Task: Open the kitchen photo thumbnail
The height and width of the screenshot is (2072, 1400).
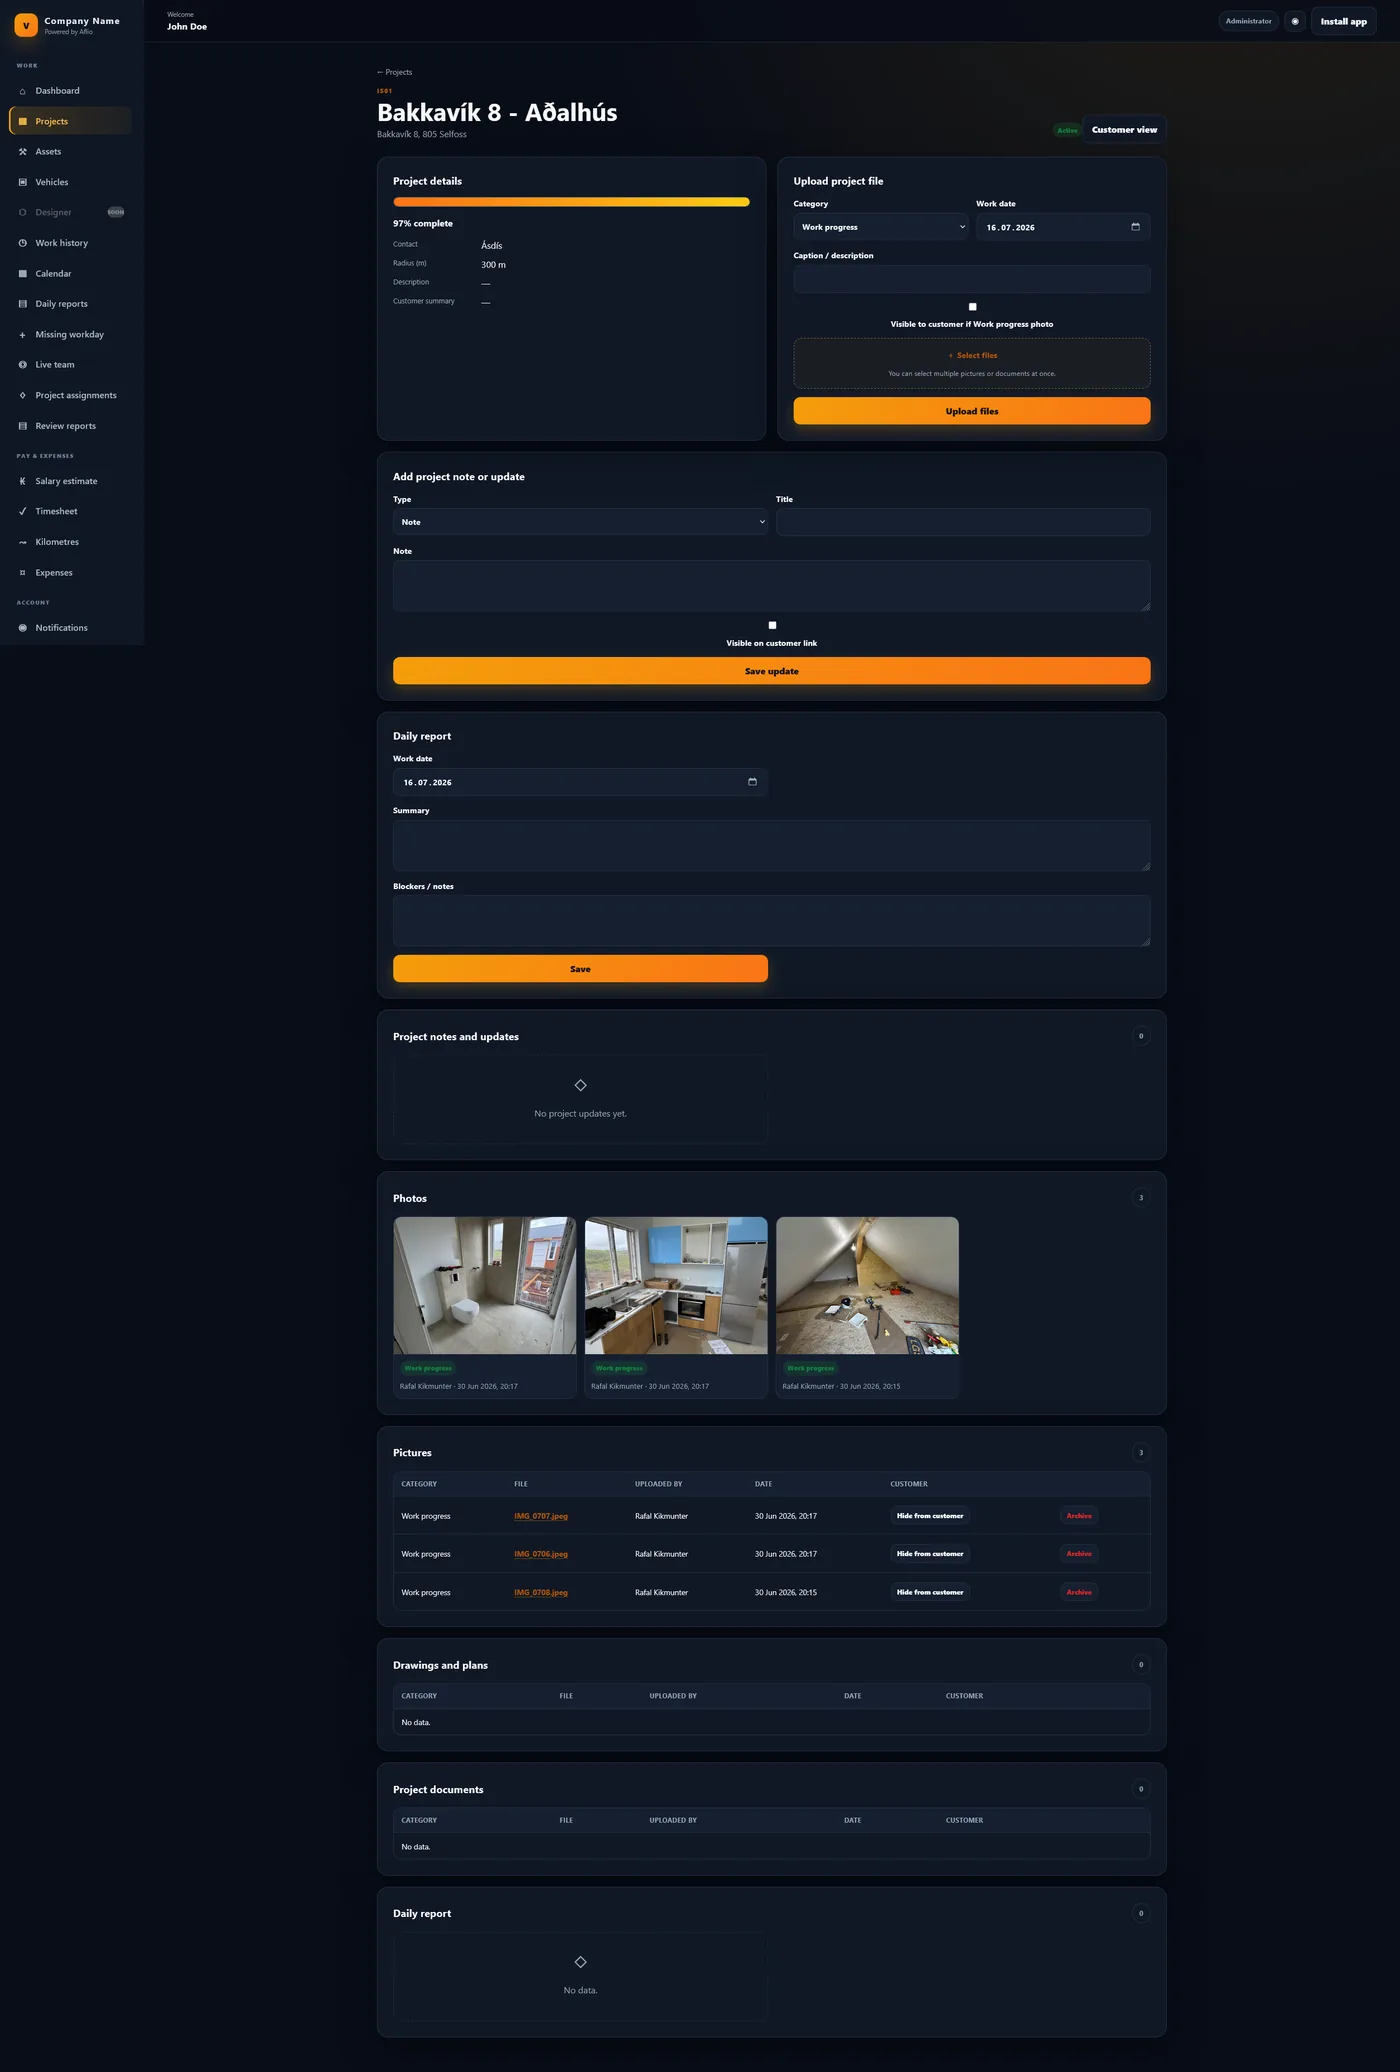Action: 676,1286
